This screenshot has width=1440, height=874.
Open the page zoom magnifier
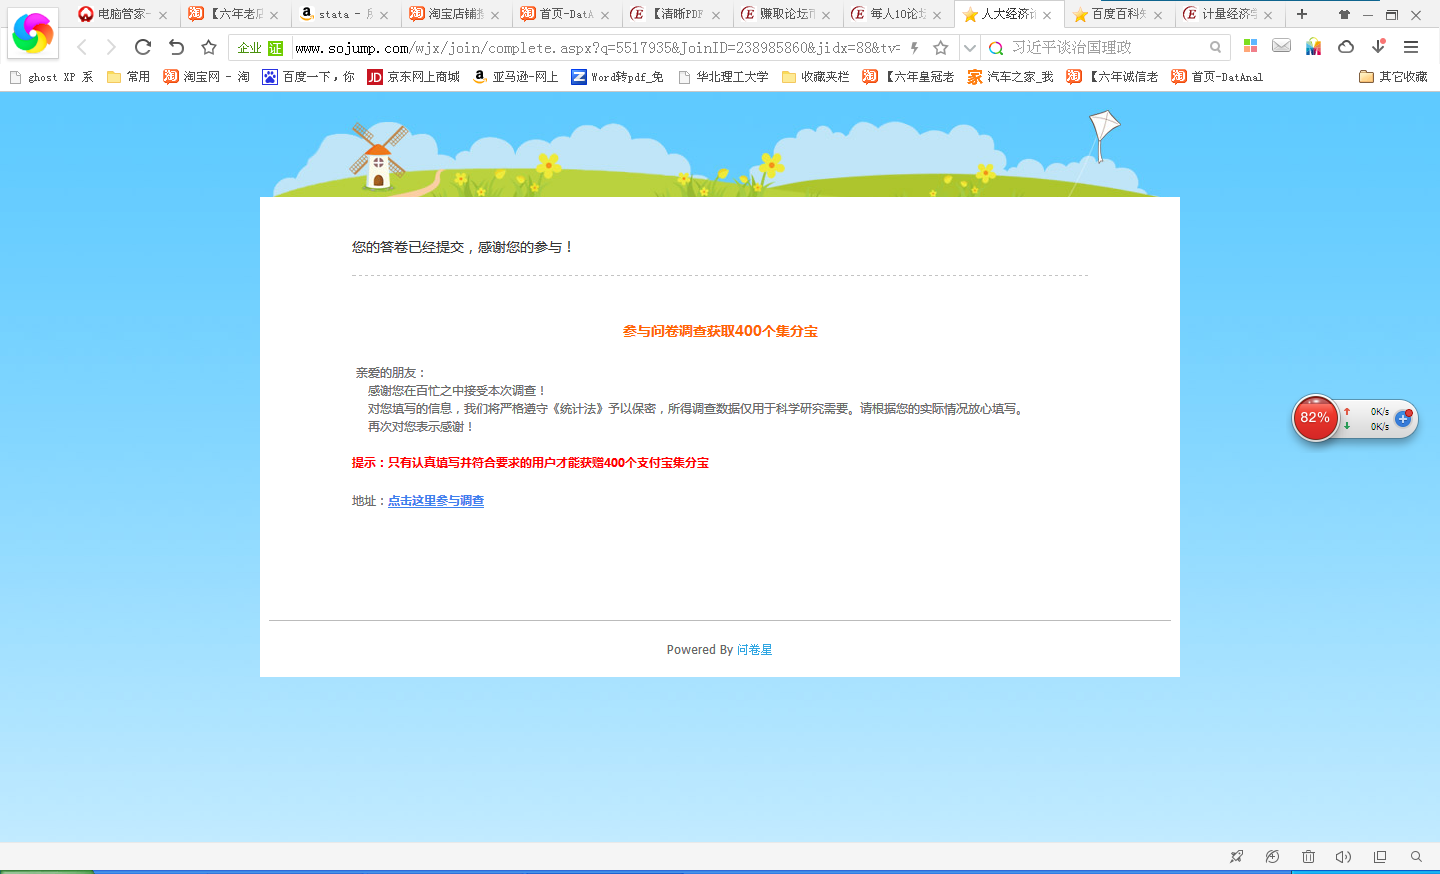click(x=1416, y=856)
